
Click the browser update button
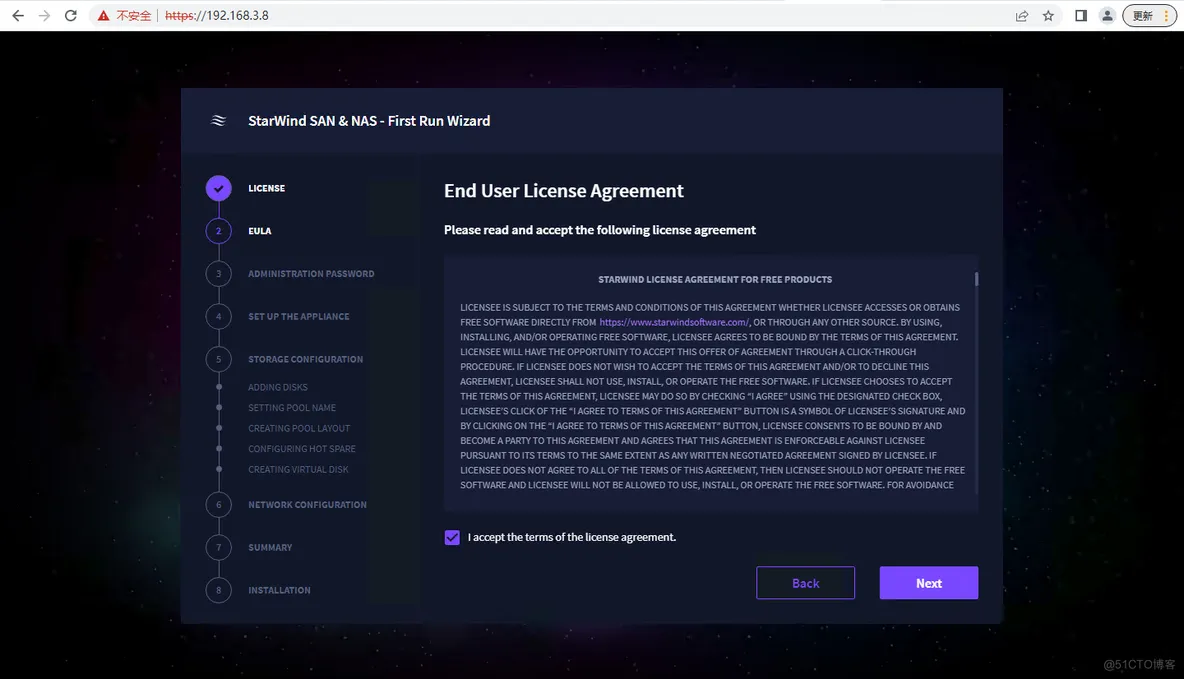point(1149,15)
